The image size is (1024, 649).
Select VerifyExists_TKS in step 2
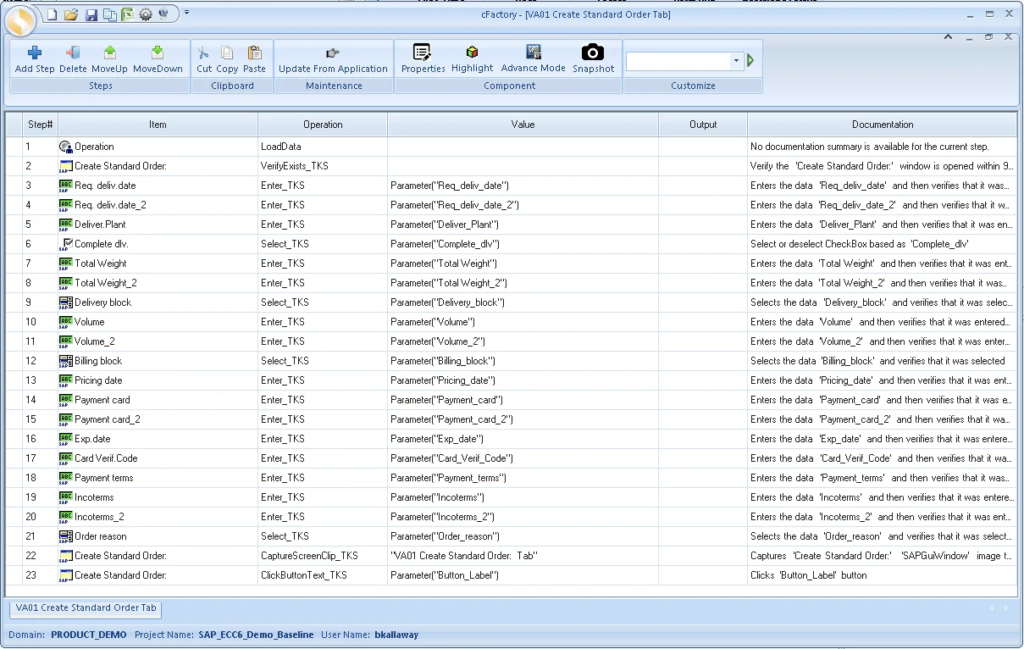pyautogui.click(x=294, y=166)
